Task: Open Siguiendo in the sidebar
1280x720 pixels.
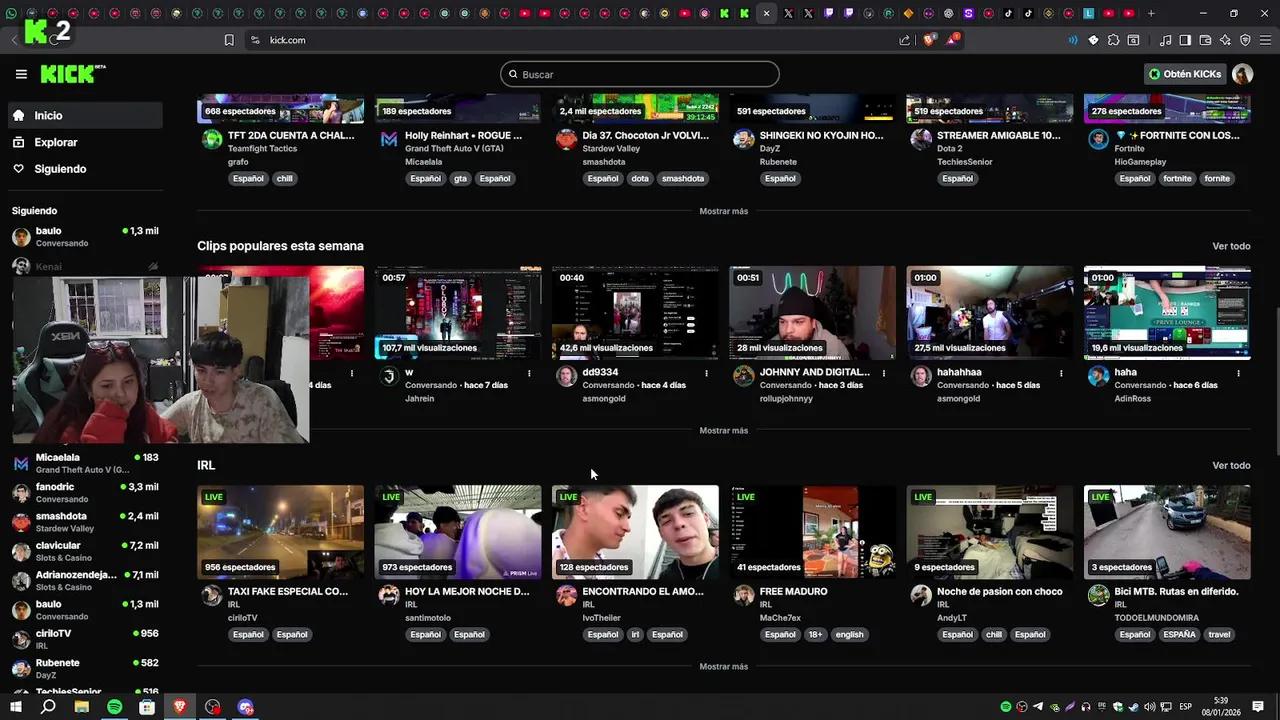Action: tap(86, 169)
